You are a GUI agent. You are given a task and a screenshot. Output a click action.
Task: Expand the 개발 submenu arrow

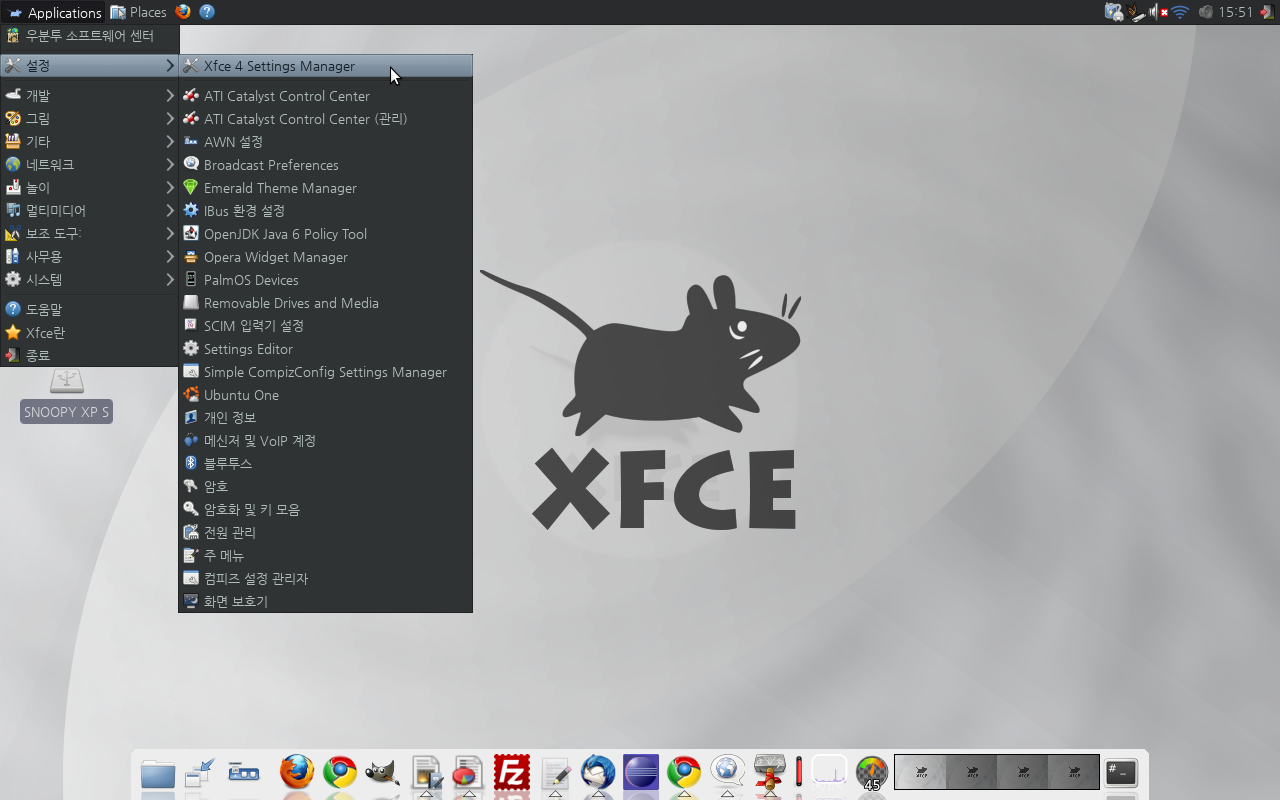(170, 96)
